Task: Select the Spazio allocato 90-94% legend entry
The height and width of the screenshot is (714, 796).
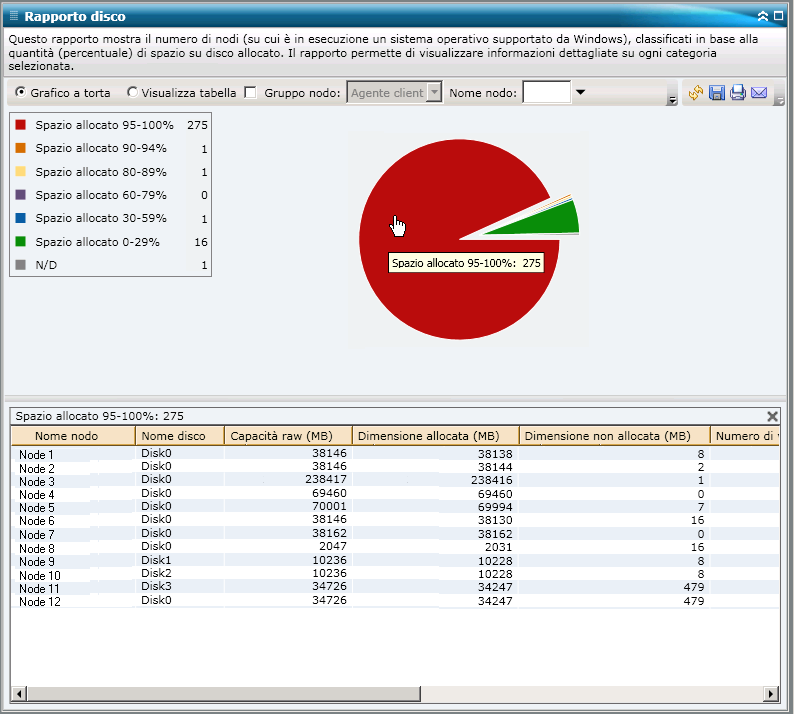Action: point(100,149)
